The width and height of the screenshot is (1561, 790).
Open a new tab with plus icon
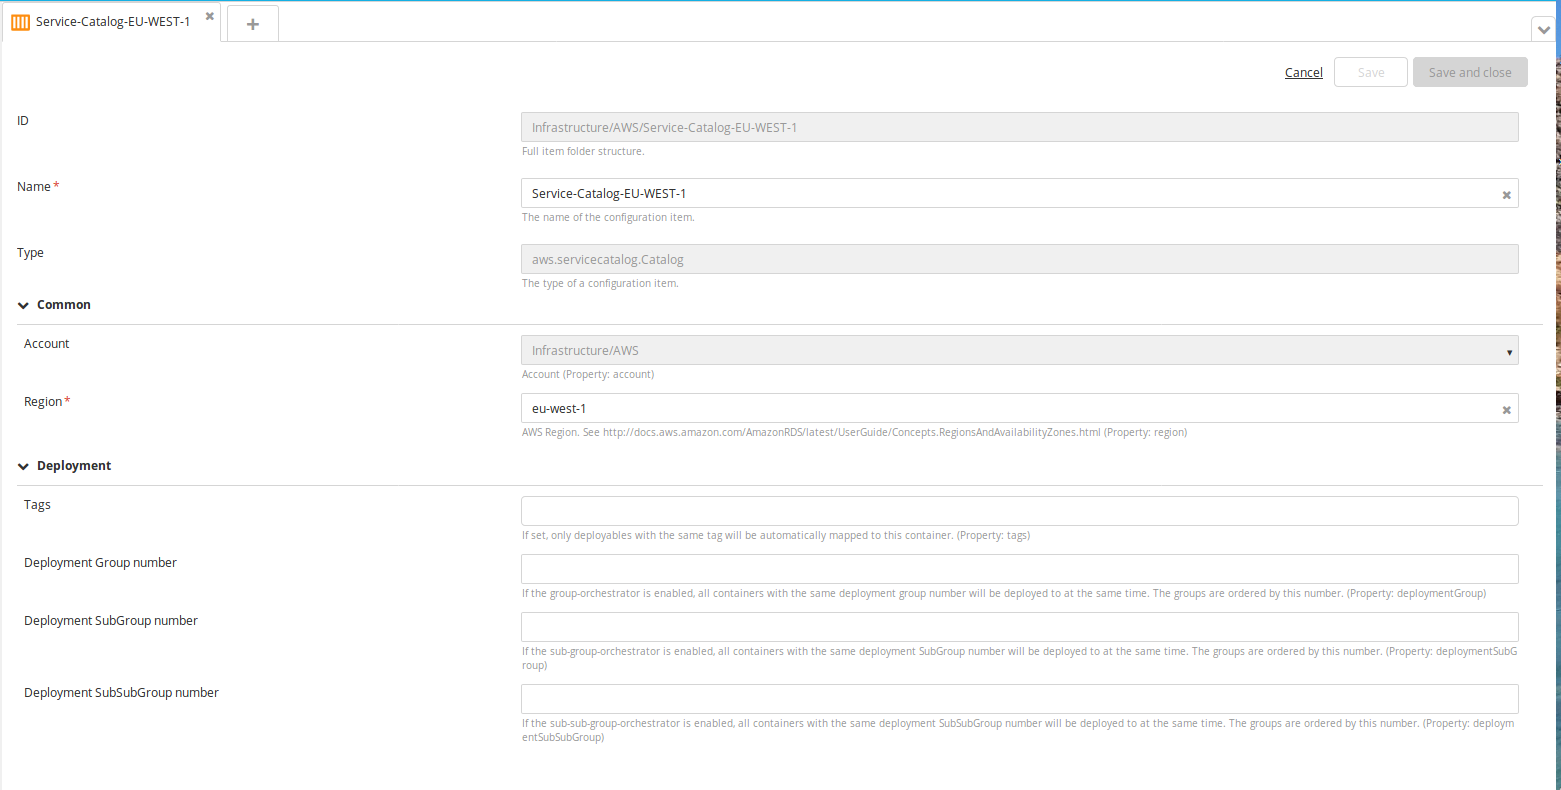253,24
